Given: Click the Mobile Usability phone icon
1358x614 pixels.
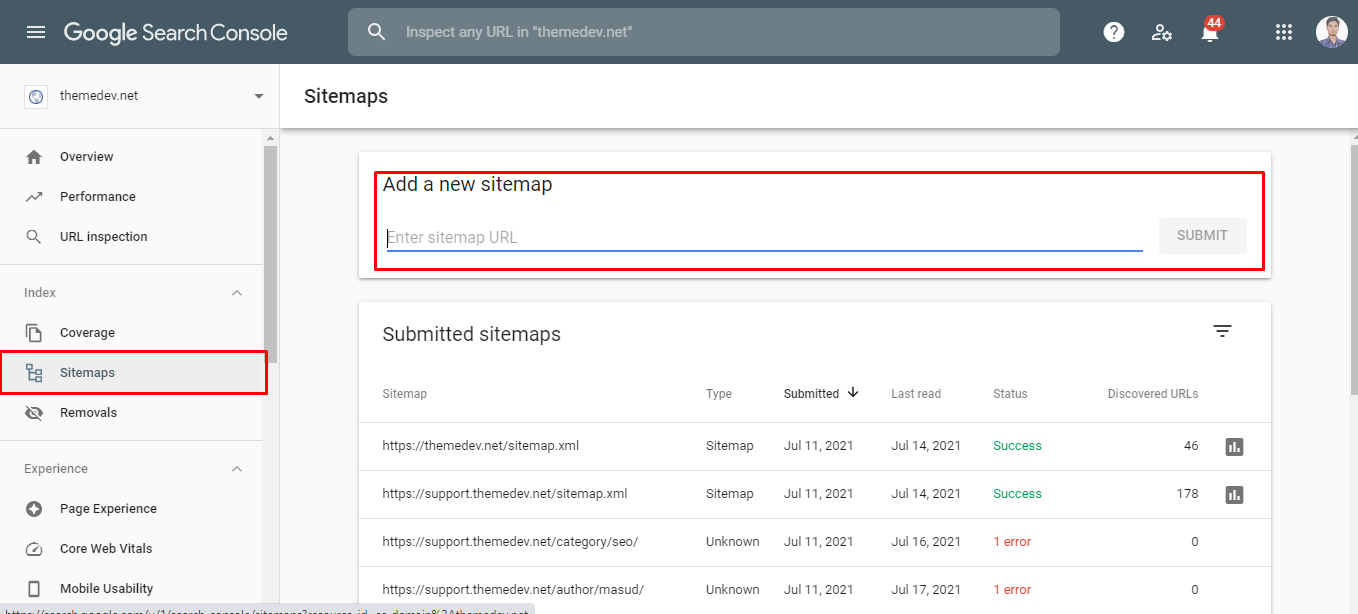Looking at the screenshot, I should pos(34,589).
